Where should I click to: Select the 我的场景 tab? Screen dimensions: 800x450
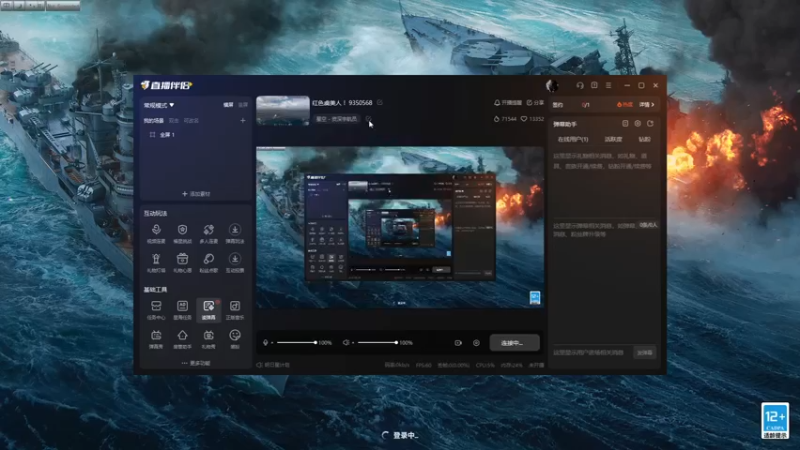pyautogui.click(x=153, y=121)
